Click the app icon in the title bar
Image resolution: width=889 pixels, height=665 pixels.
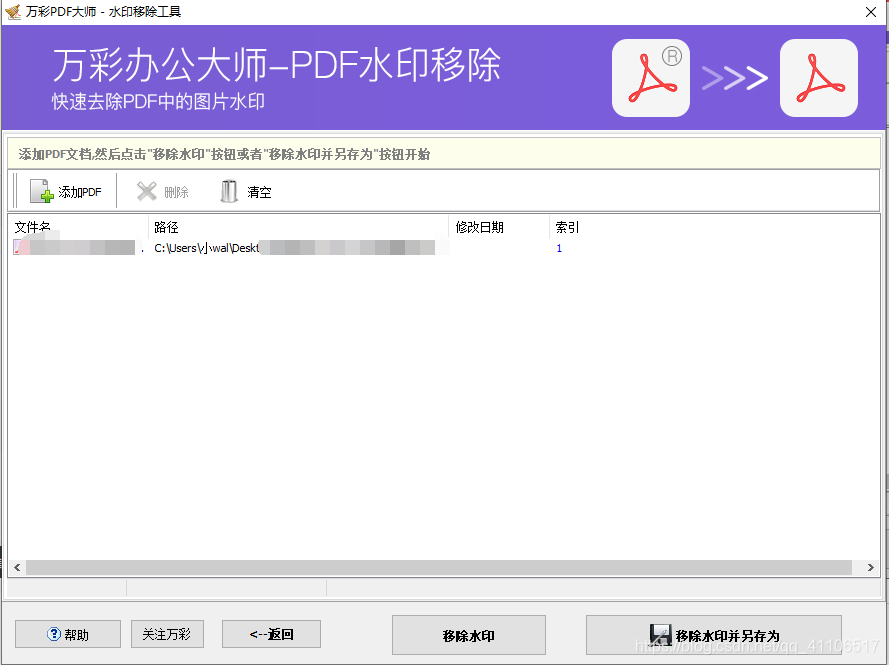point(11,11)
